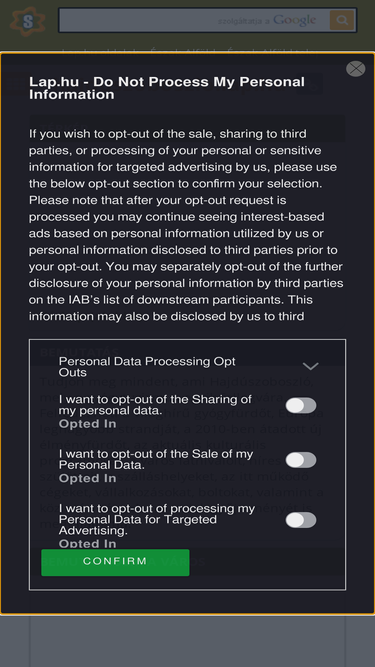375x667 pixels.
Task: Click the Google logo in search bar
Action: click(294, 20)
